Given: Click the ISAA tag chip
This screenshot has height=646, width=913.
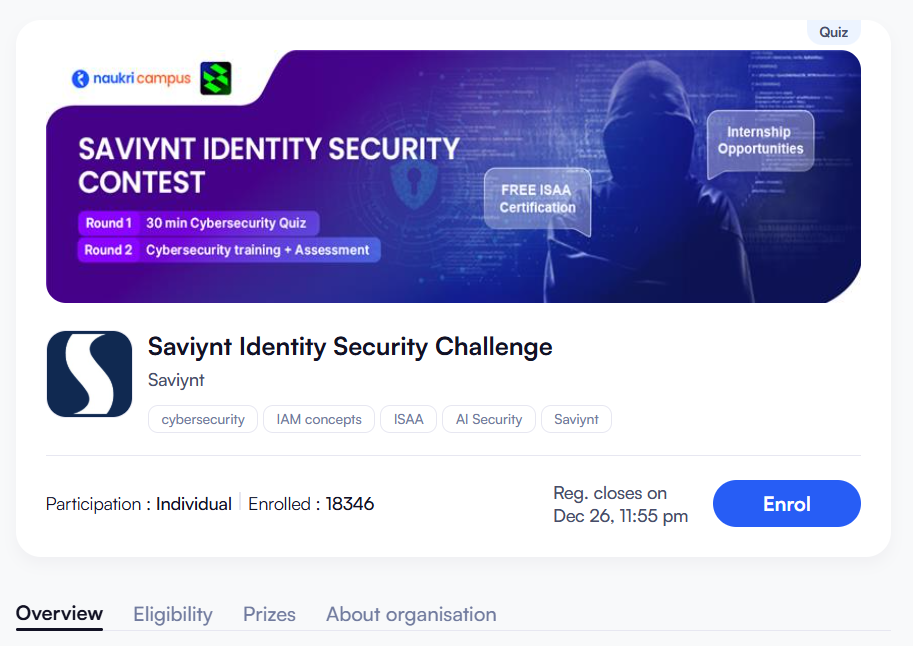Looking at the screenshot, I should (408, 419).
